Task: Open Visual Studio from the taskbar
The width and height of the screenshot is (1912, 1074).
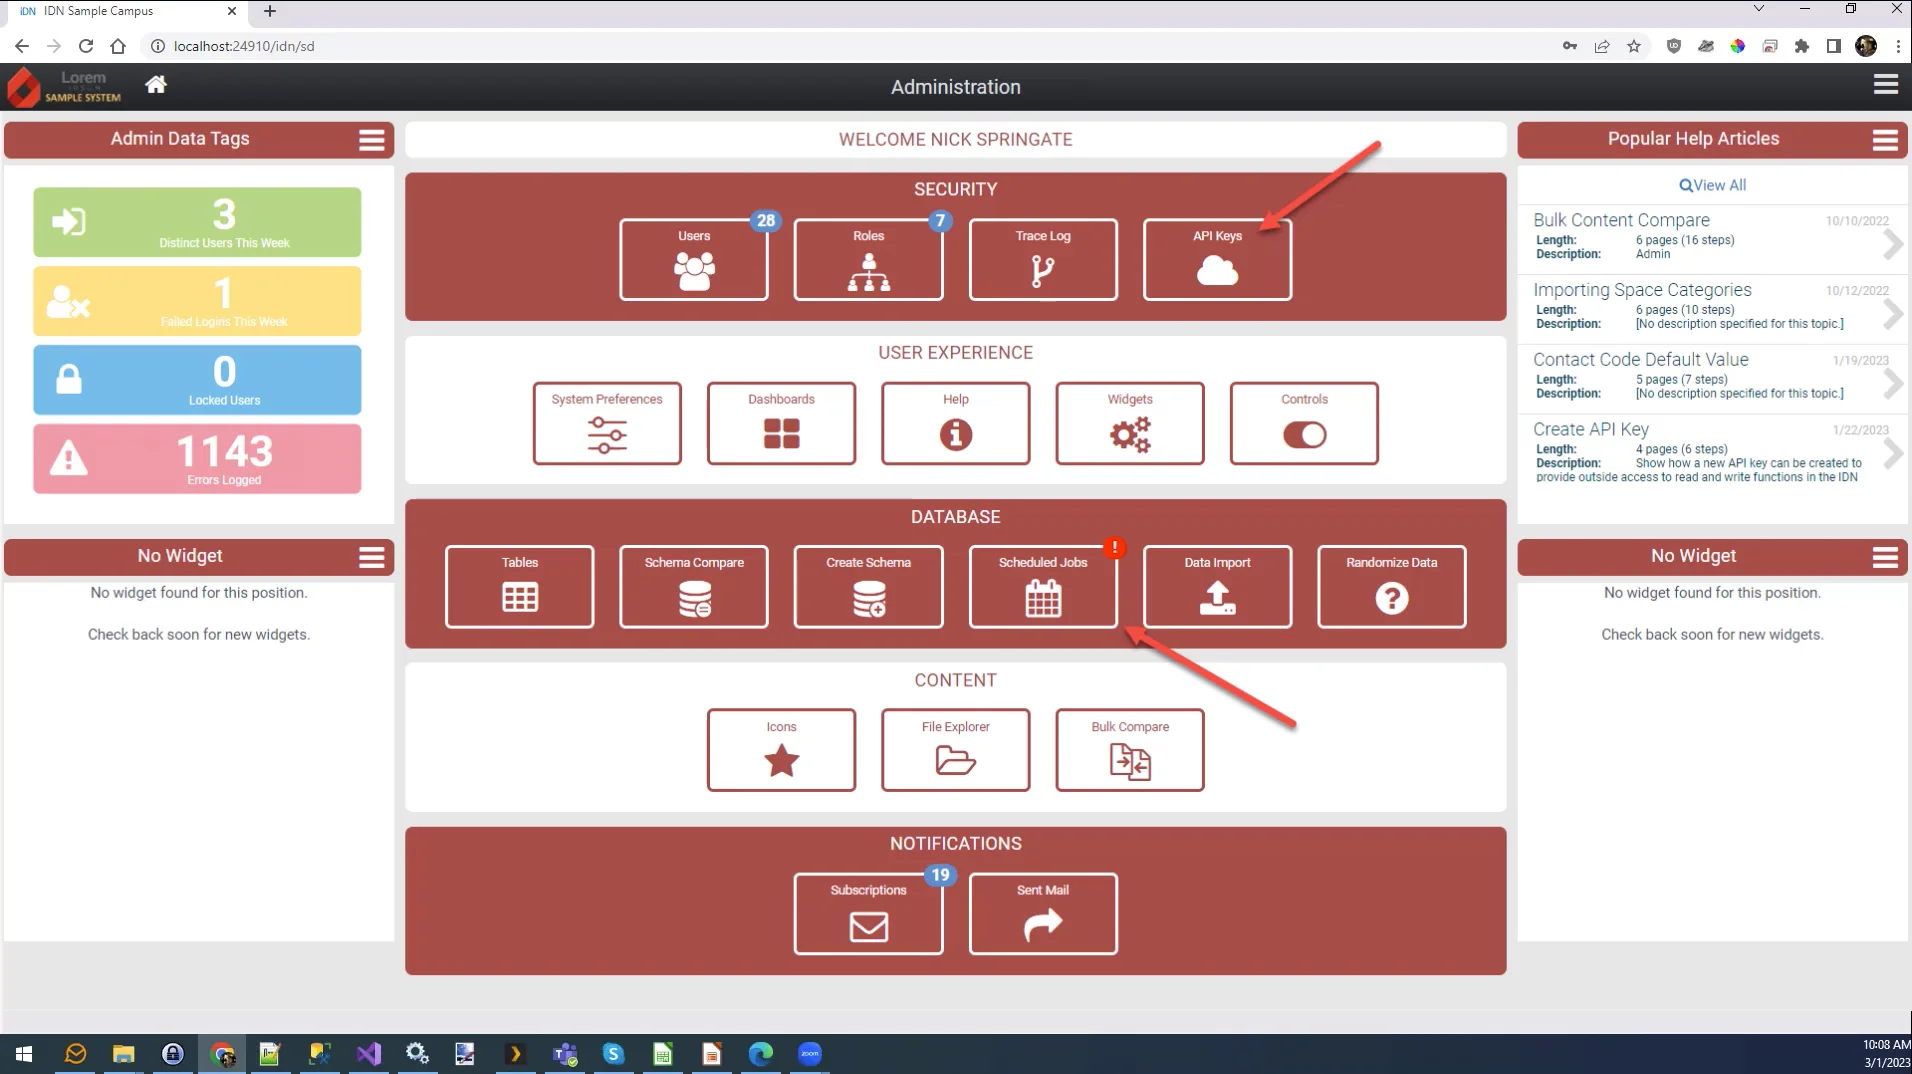Action: point(368,1054)
